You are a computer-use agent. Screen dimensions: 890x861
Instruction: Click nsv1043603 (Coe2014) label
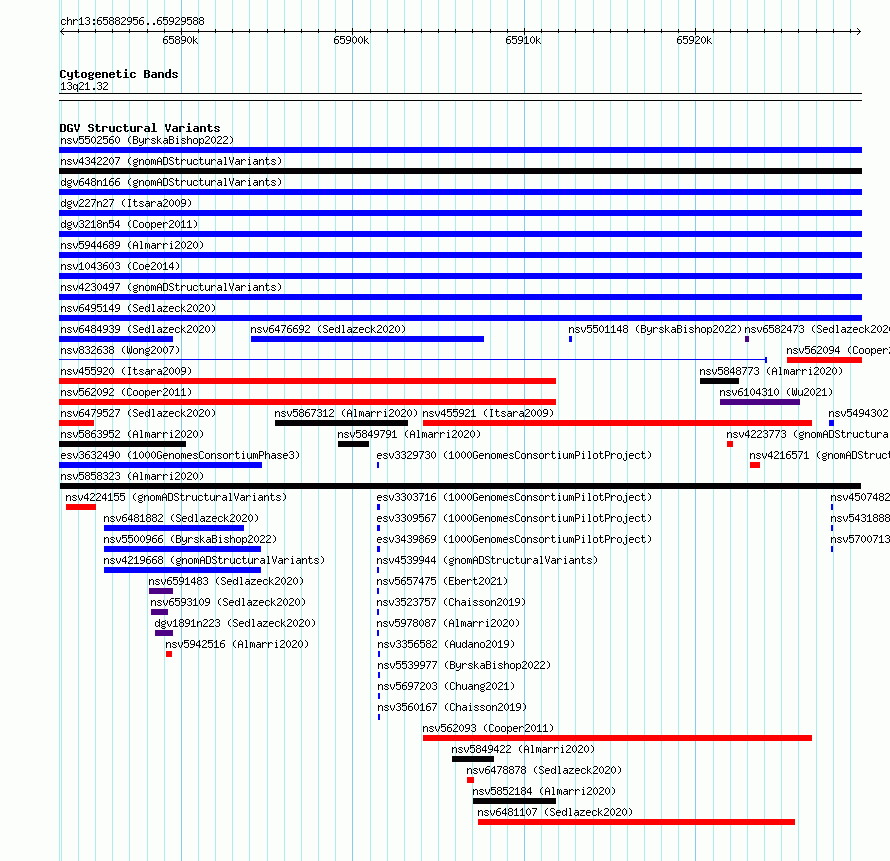point(120,266)
